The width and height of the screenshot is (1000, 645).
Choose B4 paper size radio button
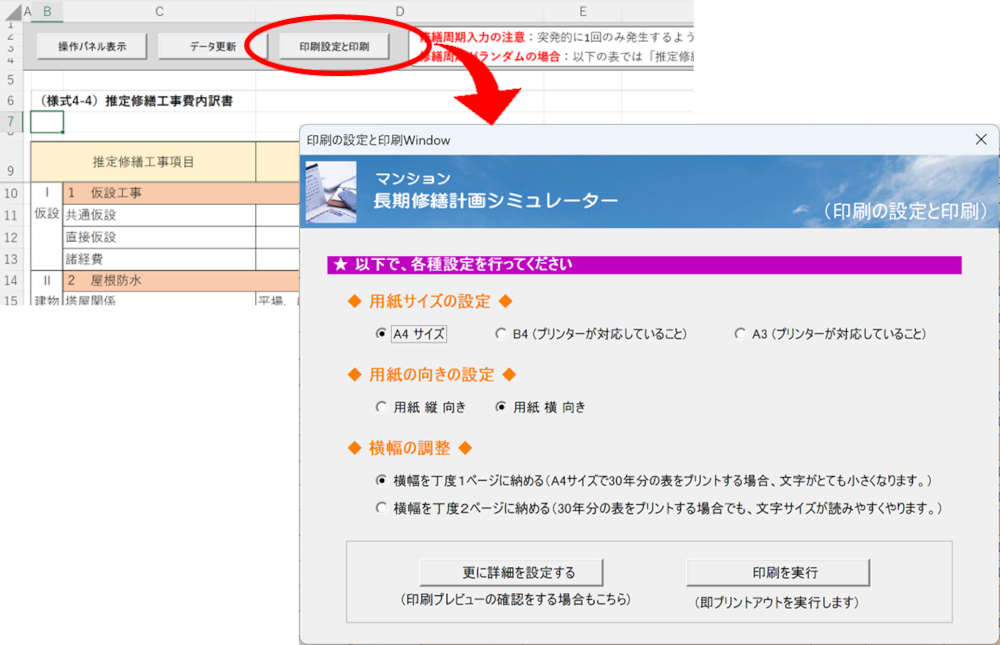coord(501,334)
